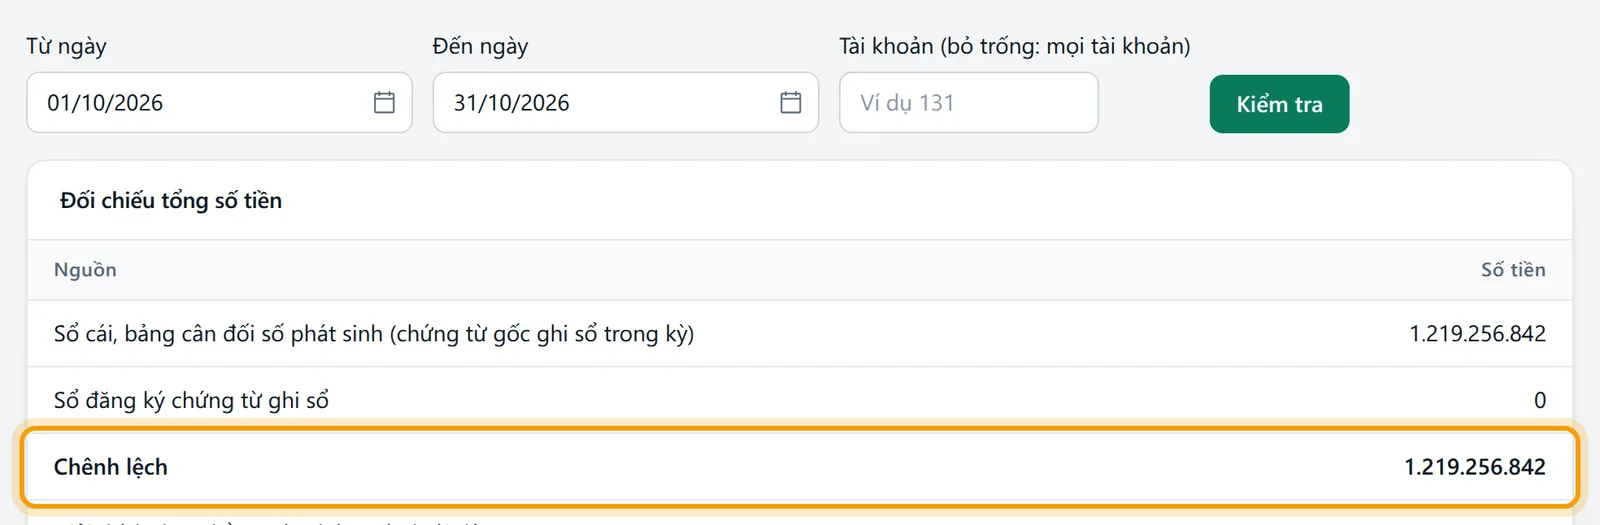Viewport: 1600px width, 525px height.
Task: Click the Kiểm tra button
Action: click(1279, 104)
